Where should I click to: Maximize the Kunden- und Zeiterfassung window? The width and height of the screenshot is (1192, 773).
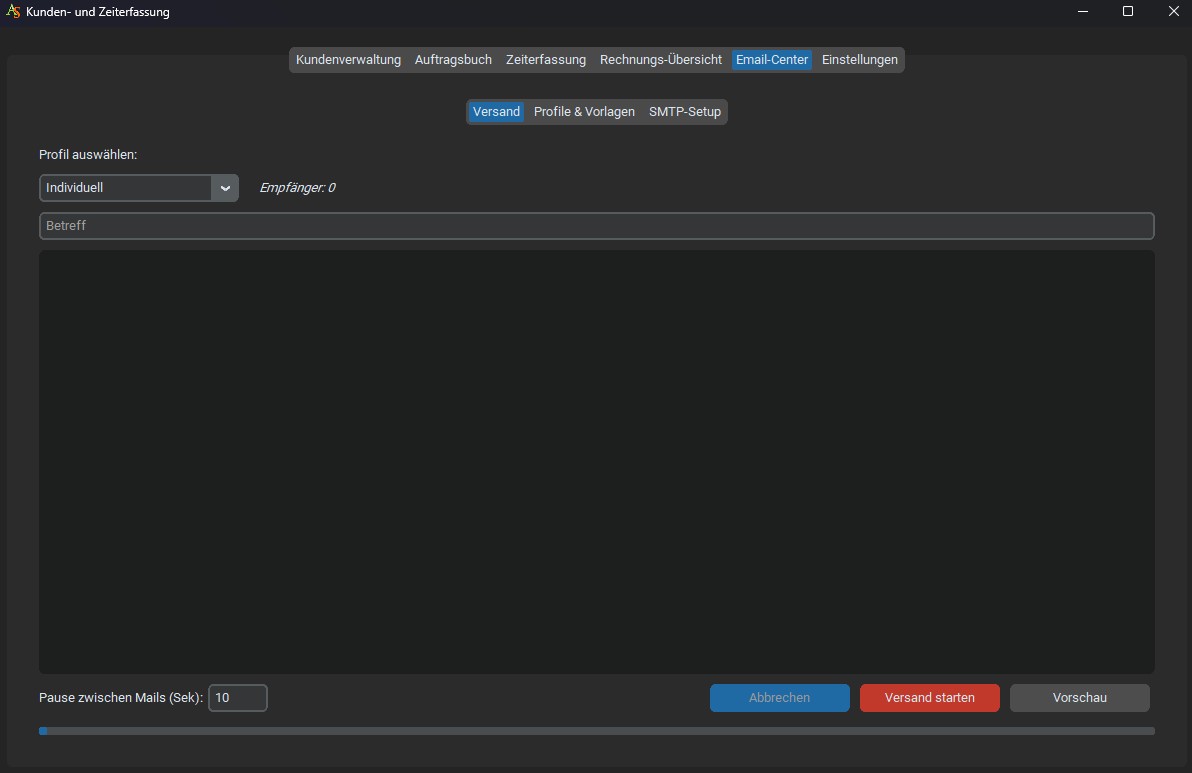pos(1128,11)
